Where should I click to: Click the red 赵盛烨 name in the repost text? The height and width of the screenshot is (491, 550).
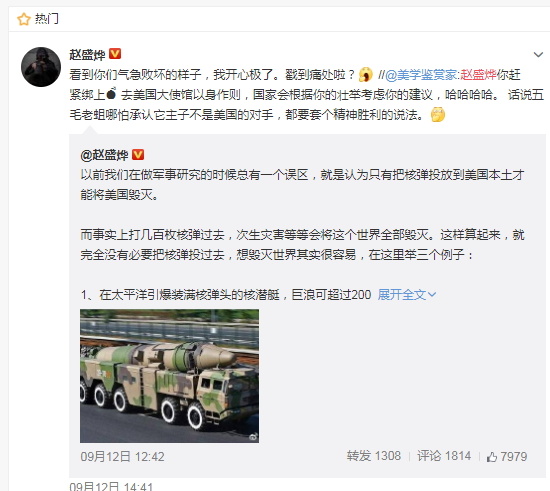[478, 75]
